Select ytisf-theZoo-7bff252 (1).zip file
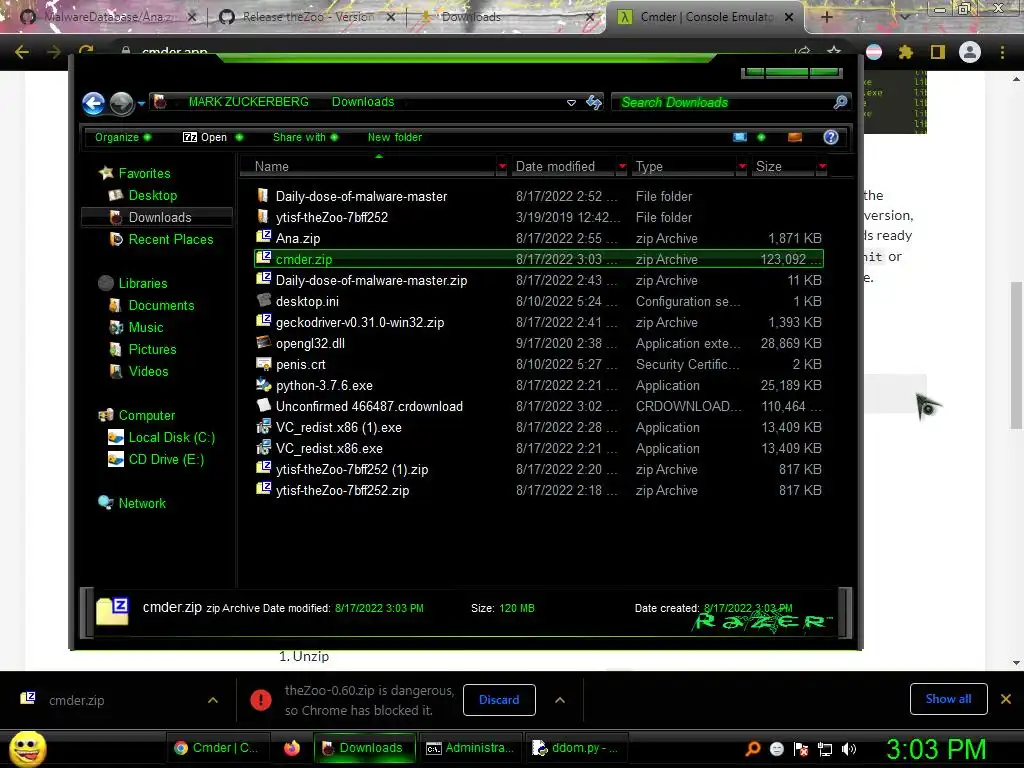 [x=539, y=469]
